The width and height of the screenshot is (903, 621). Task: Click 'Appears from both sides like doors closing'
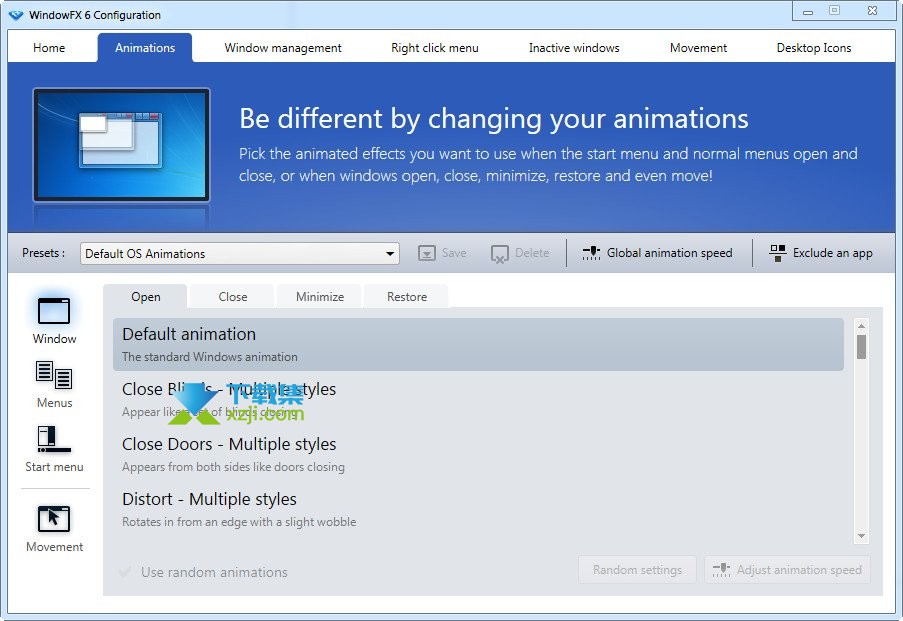pos(233,467)
